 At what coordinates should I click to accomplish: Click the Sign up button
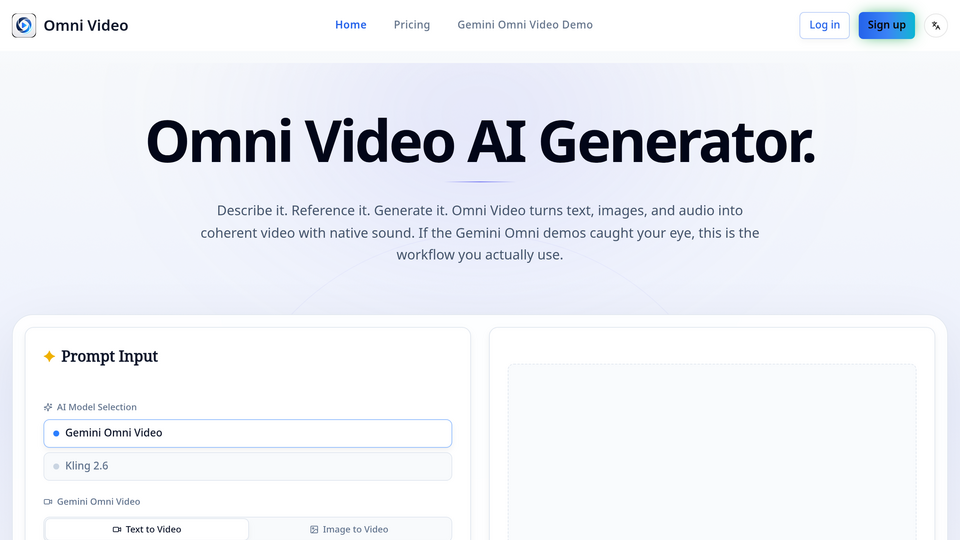coord(887,25)
